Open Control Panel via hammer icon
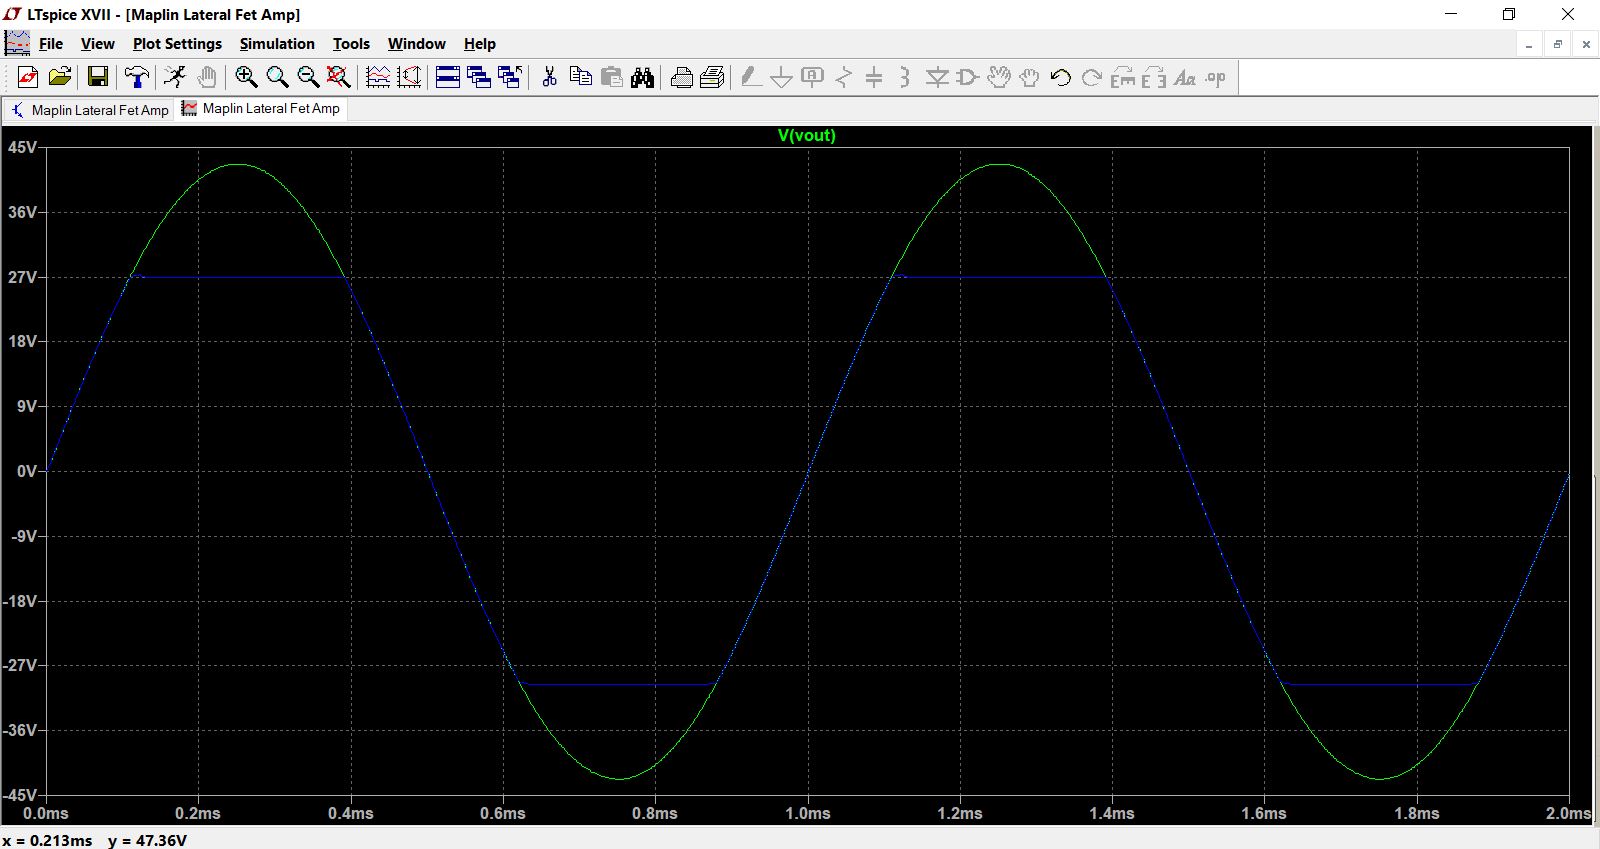Screen dimensions: 1600x849 click(137, 77)
